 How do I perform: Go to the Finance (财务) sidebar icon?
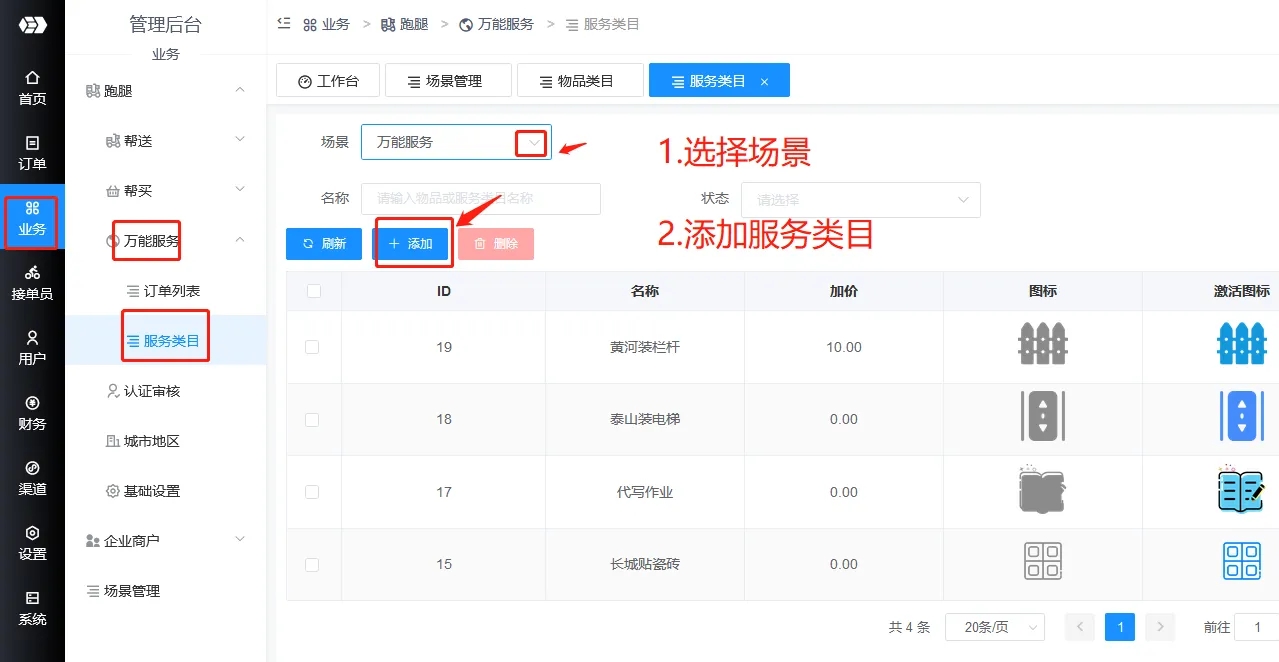[32, 412]
